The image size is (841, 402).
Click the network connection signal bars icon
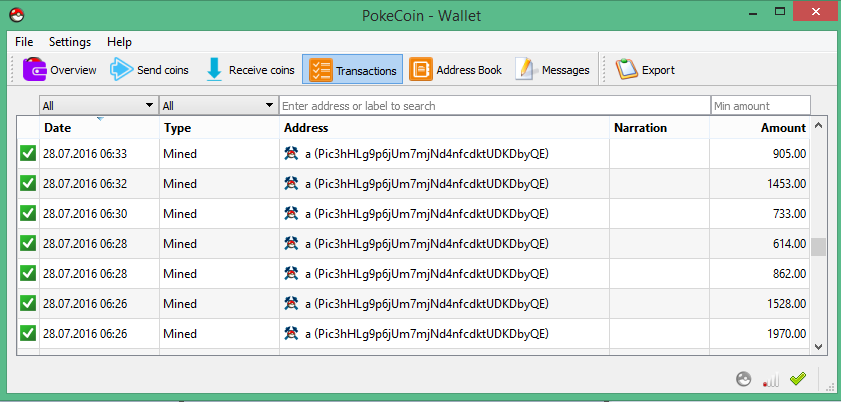tap(771, 379)
